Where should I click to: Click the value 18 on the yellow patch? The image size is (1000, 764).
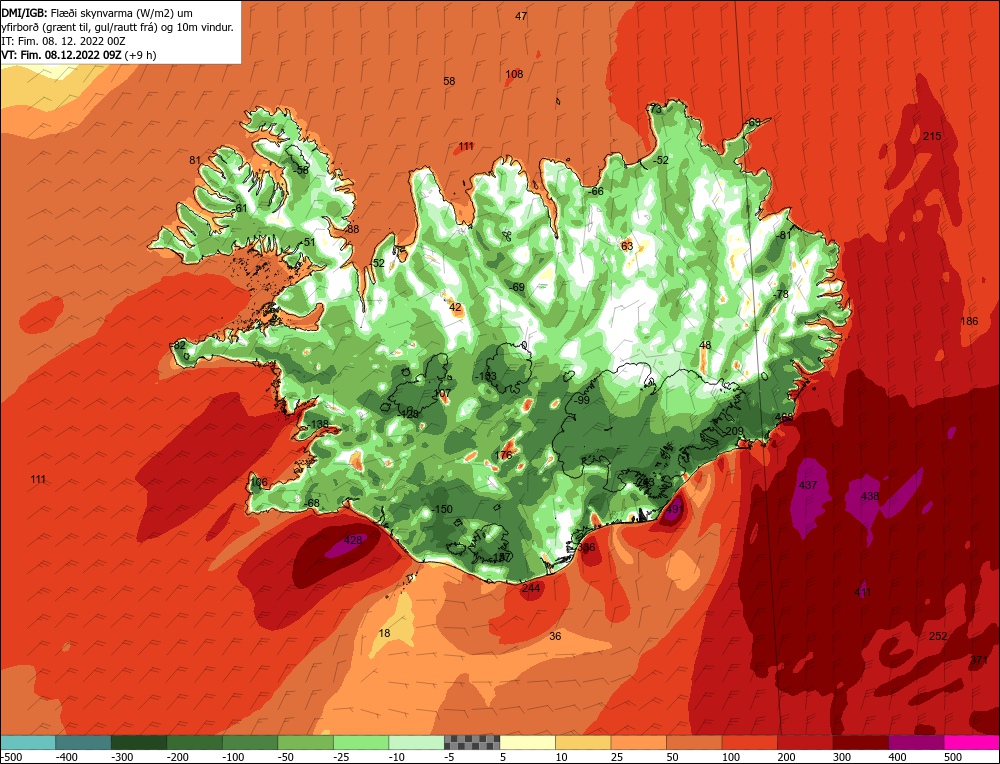[384, 633]
